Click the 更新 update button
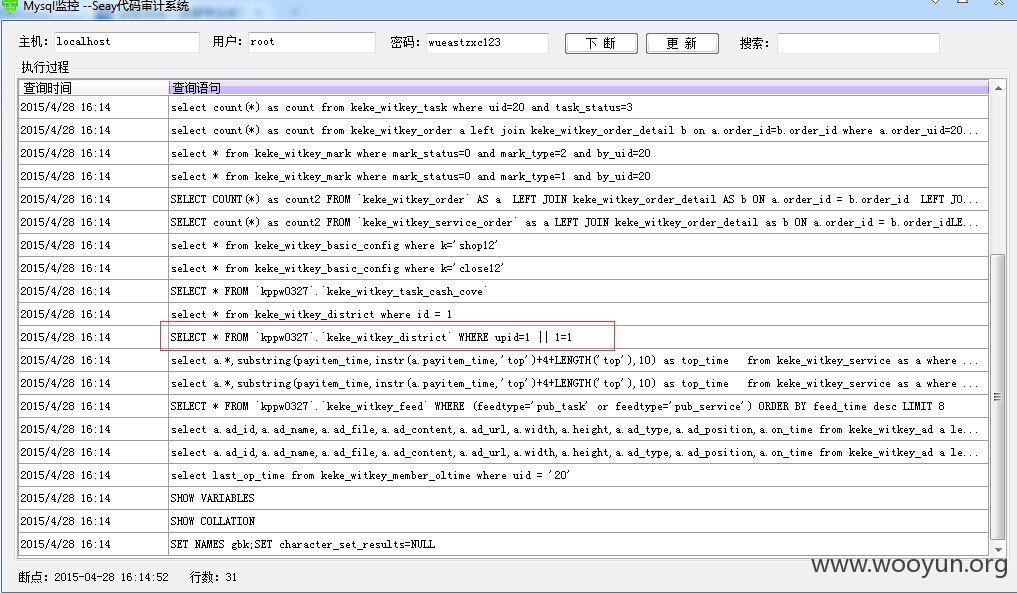1017x593 pixels. tap(682, 43)
